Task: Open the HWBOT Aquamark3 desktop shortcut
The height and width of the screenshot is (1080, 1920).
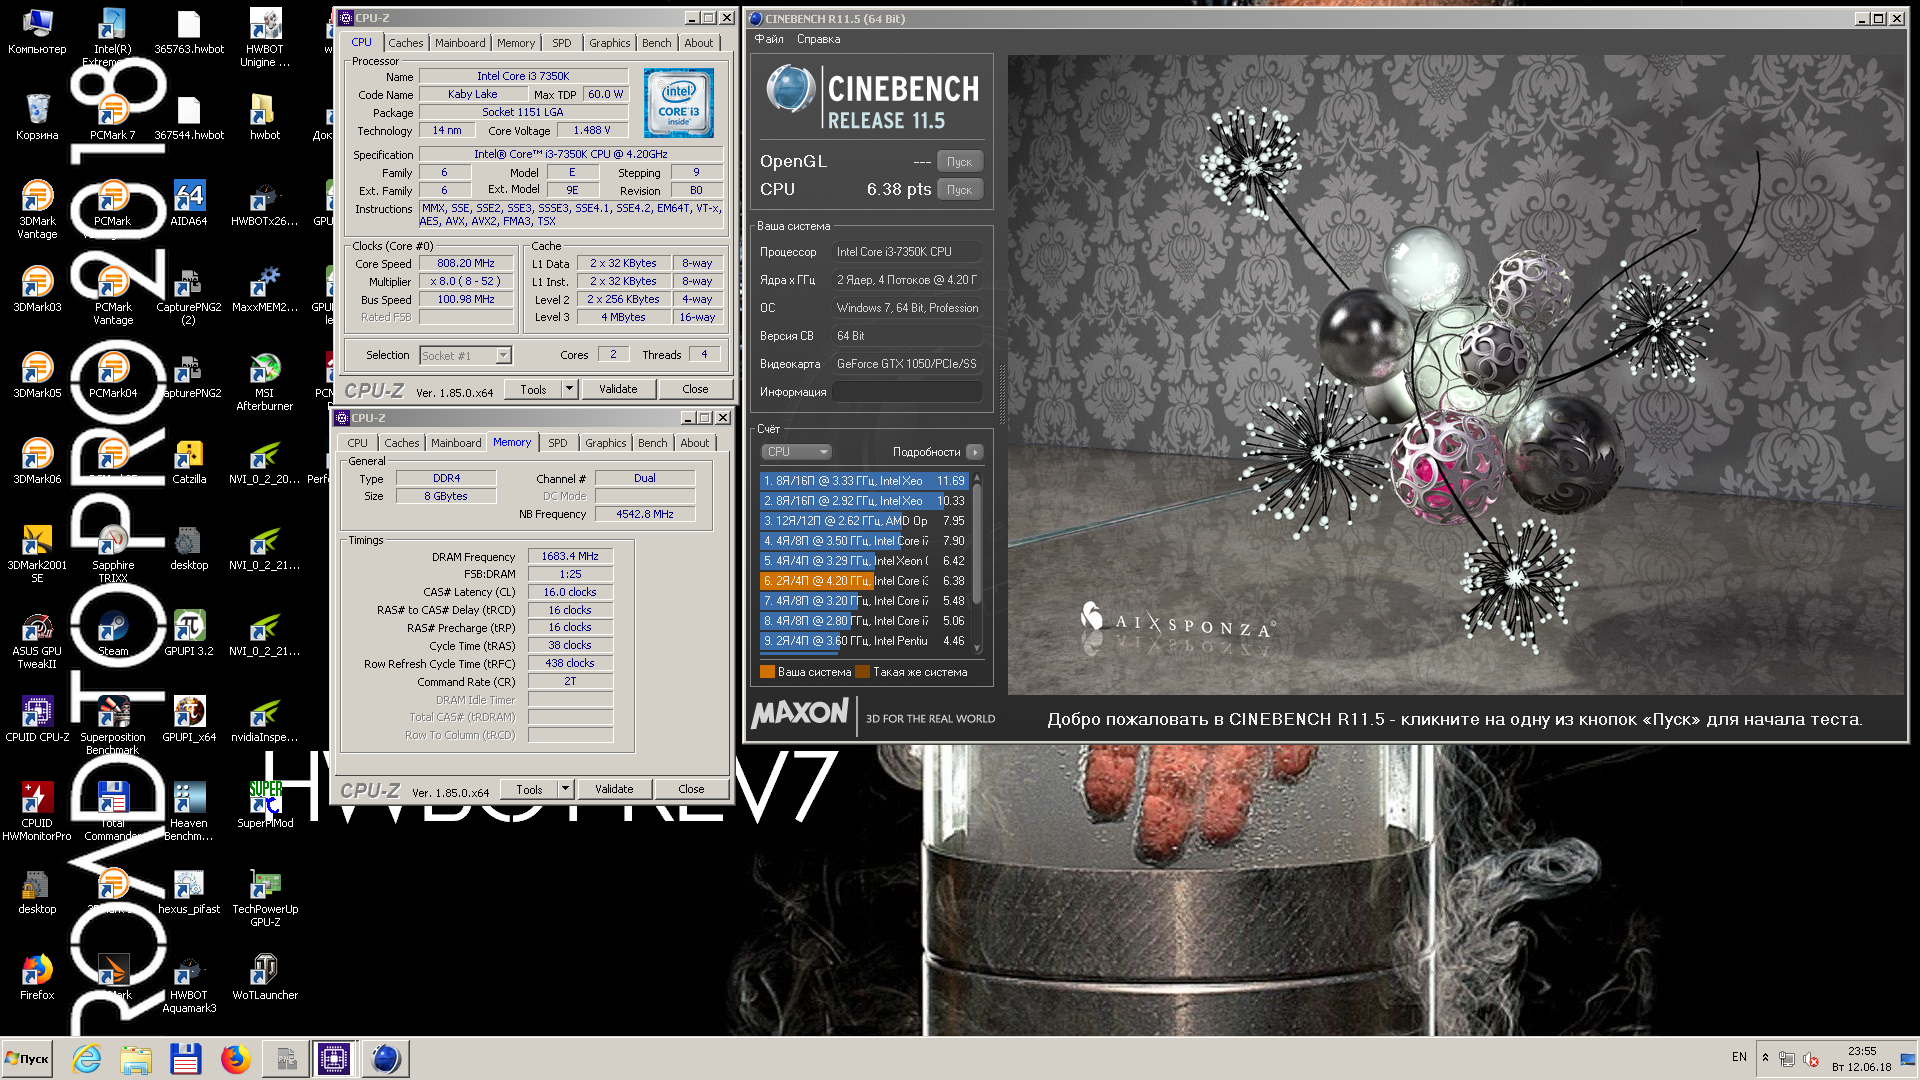Action: coord(188,983)
